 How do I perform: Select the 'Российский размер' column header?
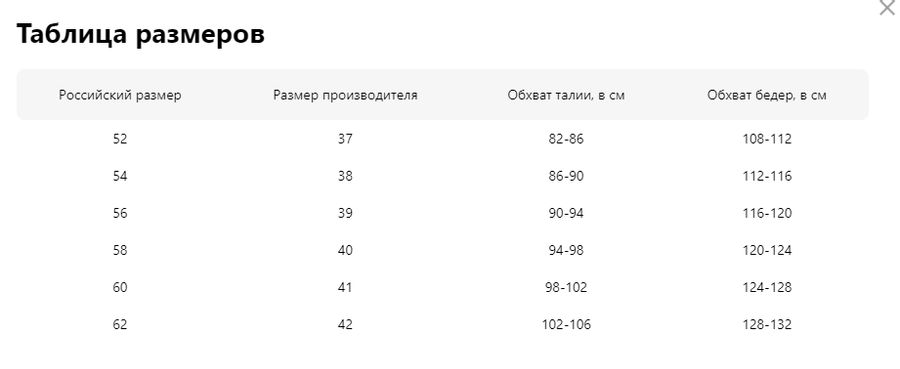120,95
